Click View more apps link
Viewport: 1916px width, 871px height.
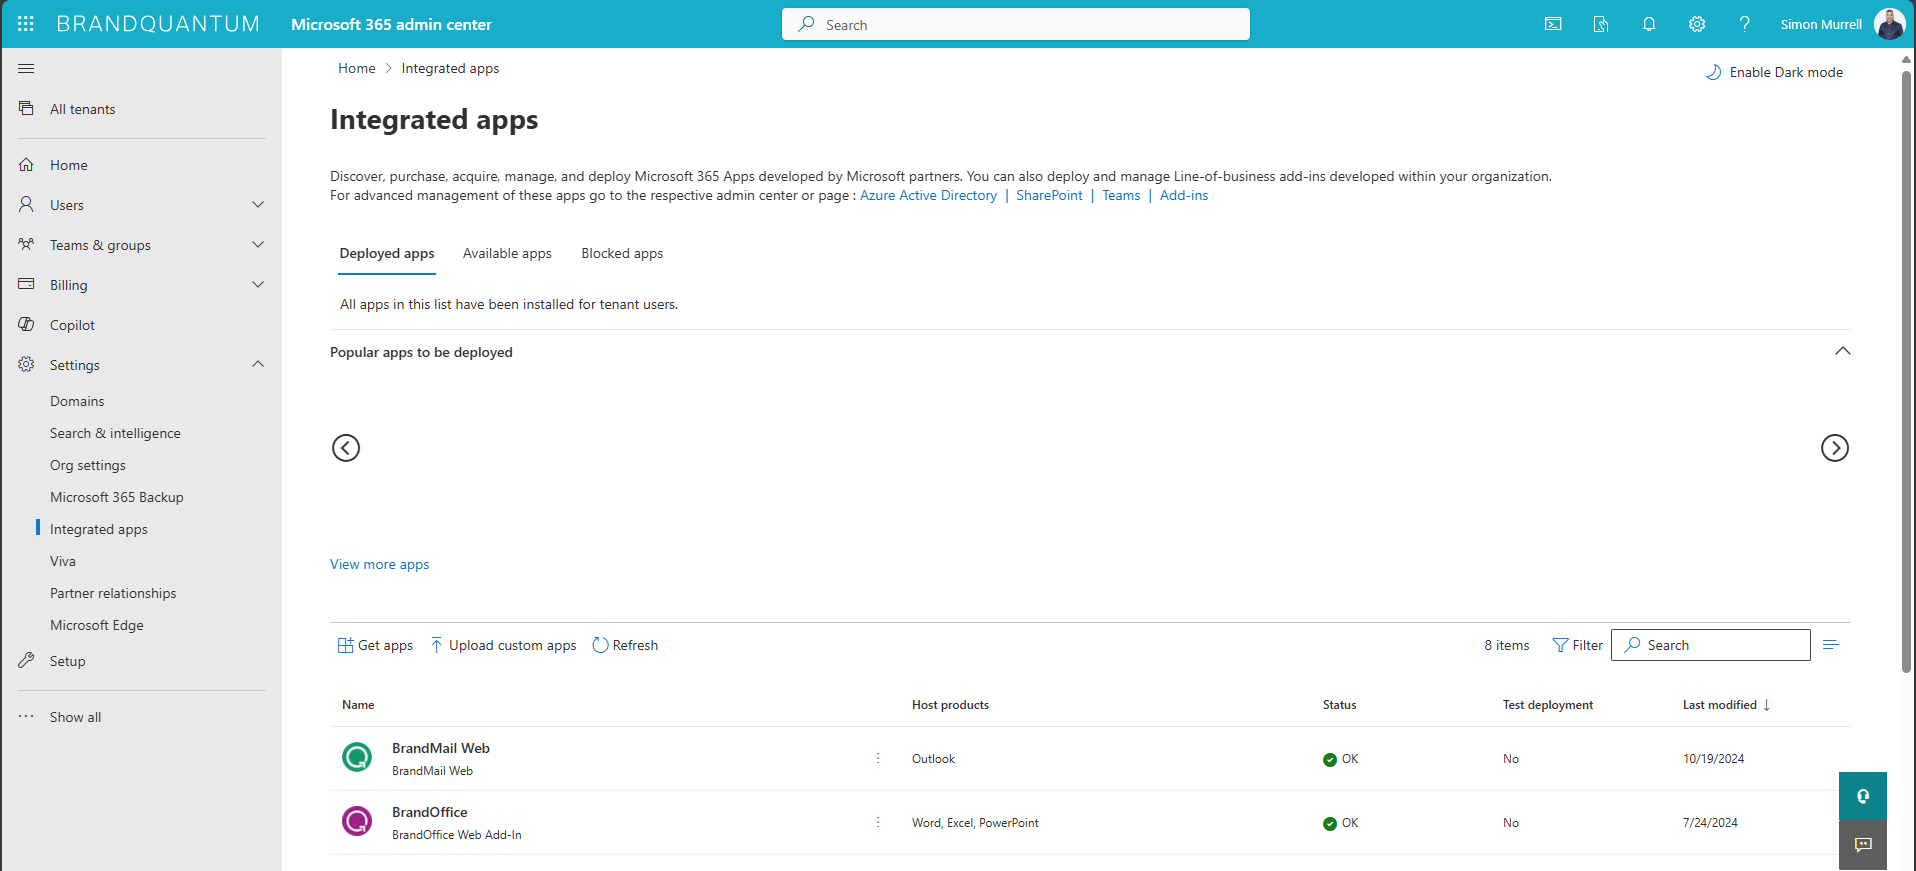(x=380, y=564)
